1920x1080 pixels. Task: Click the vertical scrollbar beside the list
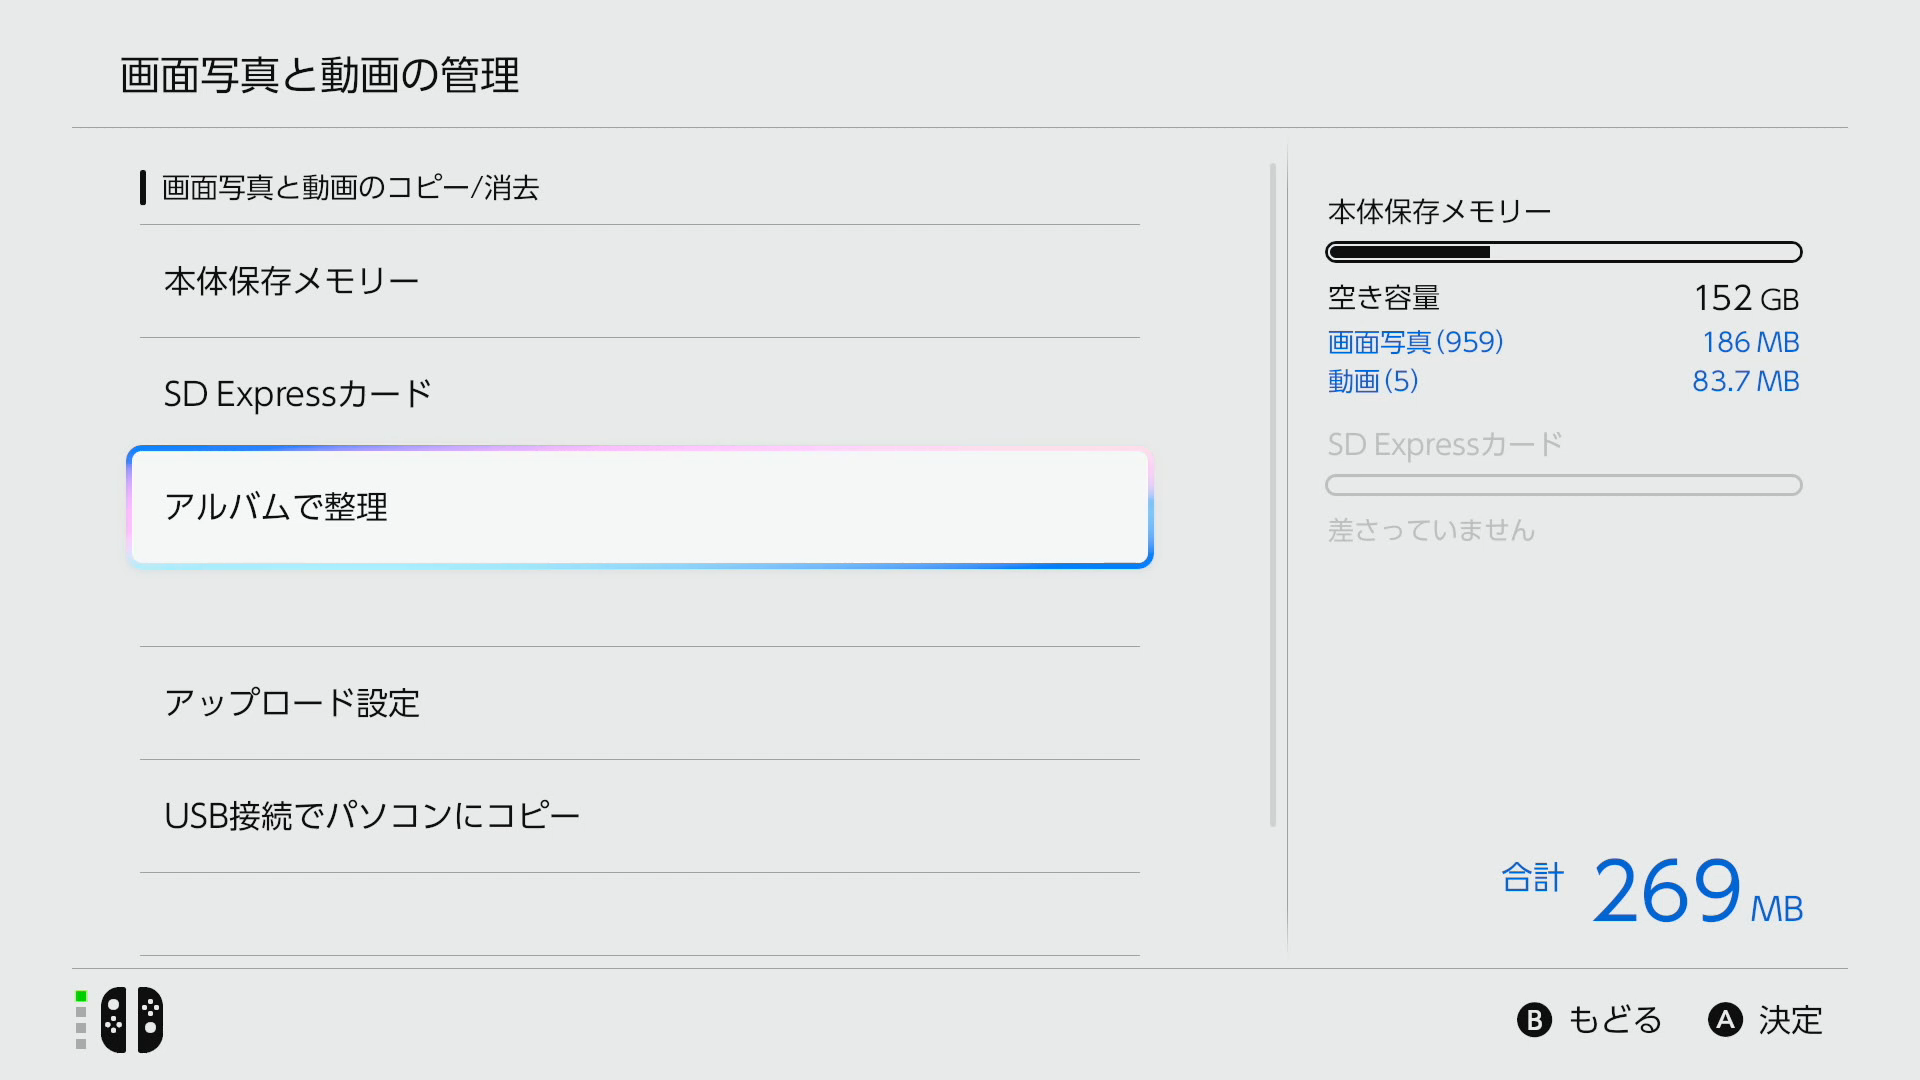point(1272,495)
